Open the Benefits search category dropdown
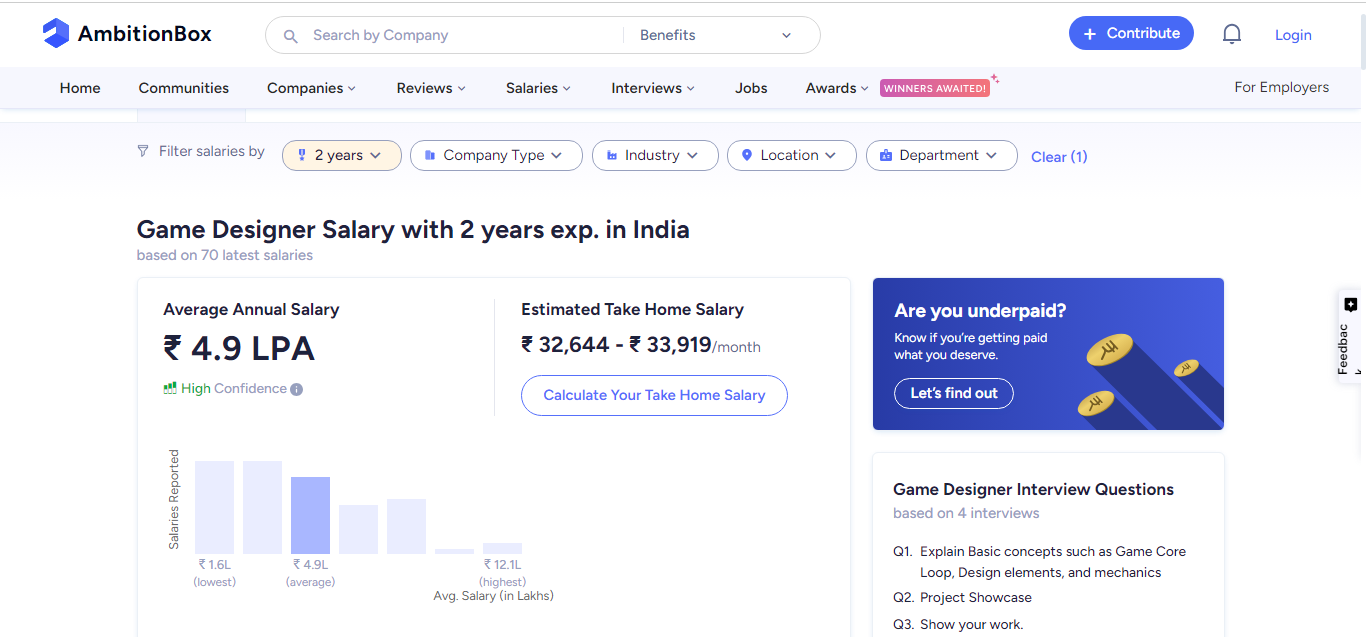The height and width of the screenshot is (637, 1366). pyautogui.click(x=716, y=35)
